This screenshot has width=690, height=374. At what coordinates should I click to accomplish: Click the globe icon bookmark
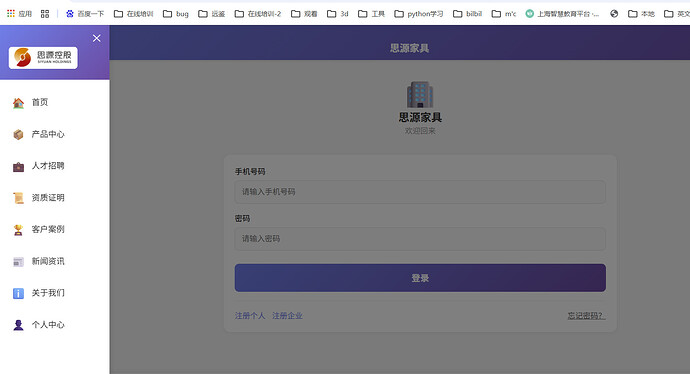(614, 14)
